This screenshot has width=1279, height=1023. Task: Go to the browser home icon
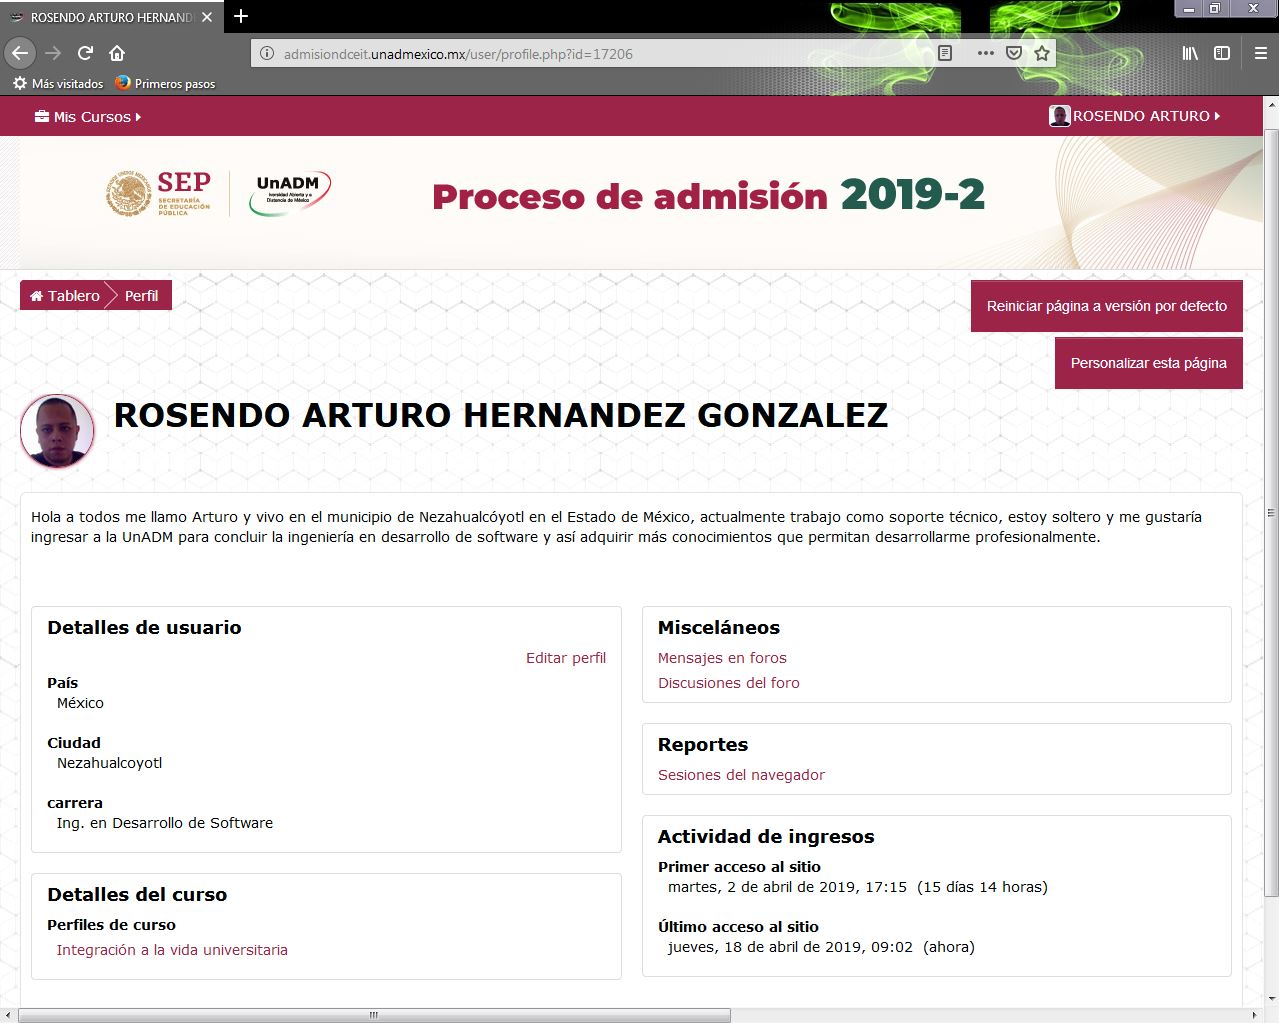pos(117,53)
